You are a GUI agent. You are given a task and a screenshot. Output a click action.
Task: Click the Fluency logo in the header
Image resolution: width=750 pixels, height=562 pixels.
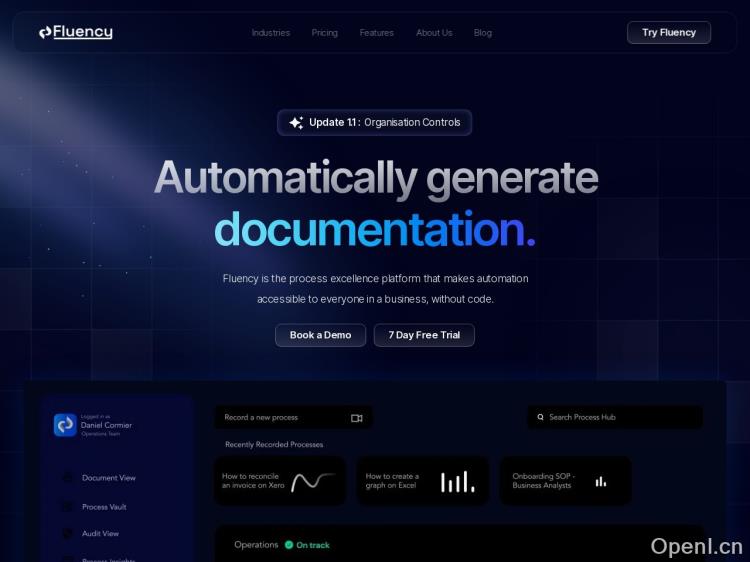[76, 32]
